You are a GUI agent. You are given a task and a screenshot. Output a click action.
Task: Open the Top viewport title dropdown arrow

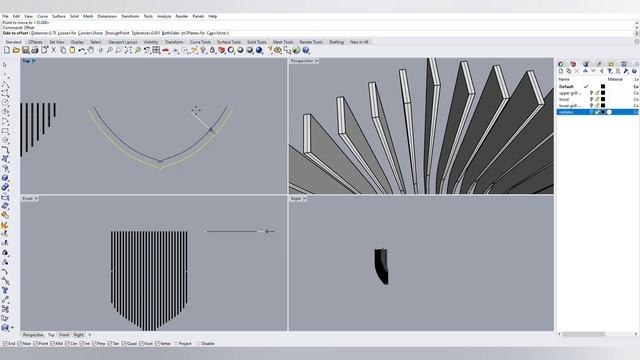(33, 61)
